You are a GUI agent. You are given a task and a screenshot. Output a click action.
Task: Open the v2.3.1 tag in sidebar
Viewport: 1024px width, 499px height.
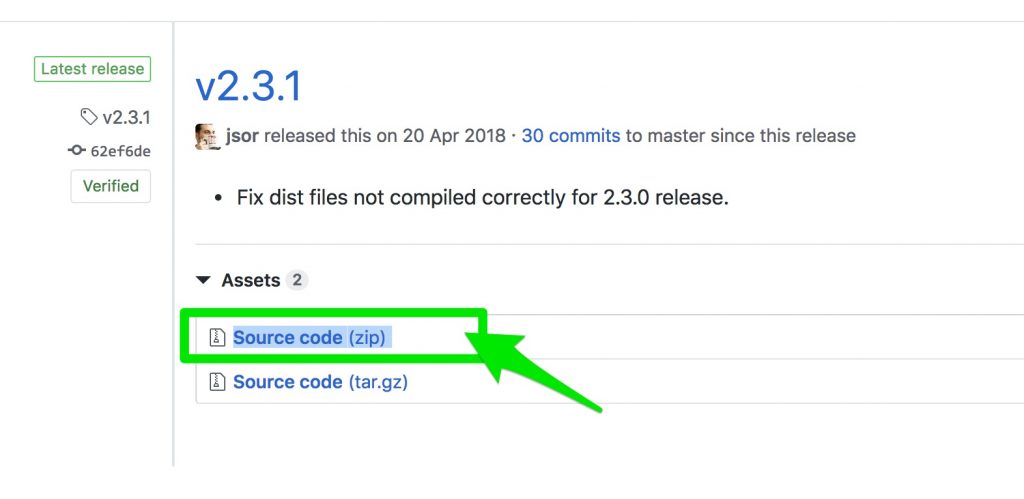[x=126, y=118]
